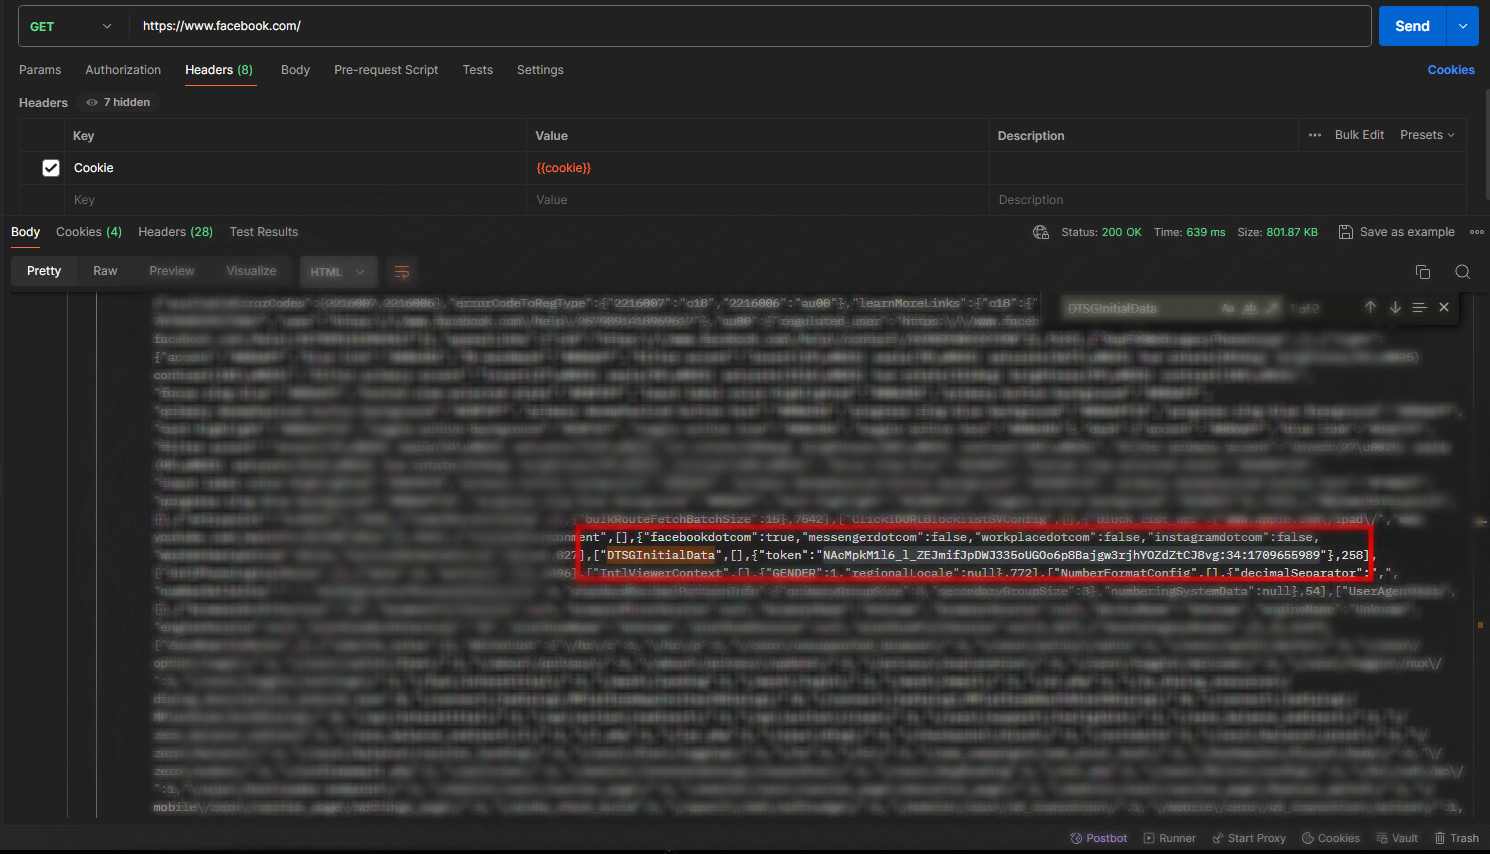Viewport: 1490px width, 854px height.
Task: Open the response Headers (28) tab
Action: pos(175,232)
